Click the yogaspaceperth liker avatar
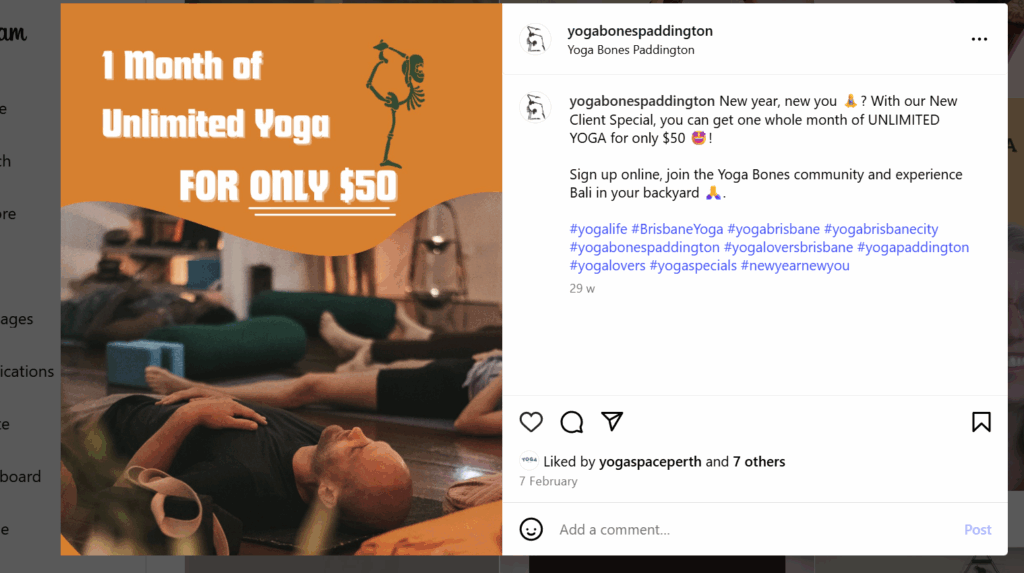Image resolution: width=1024 pixels, height=573 pixels. (x=529, y=461)
